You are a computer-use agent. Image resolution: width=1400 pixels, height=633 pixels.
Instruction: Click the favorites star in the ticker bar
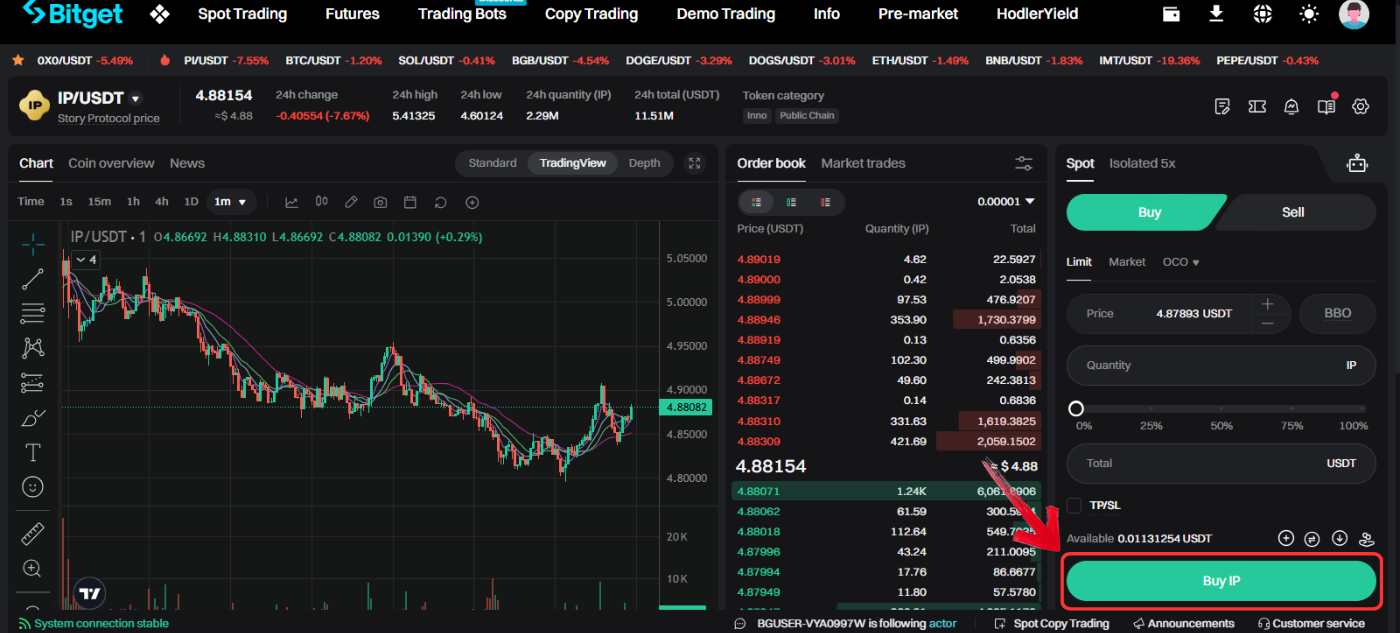coord(17,60)
